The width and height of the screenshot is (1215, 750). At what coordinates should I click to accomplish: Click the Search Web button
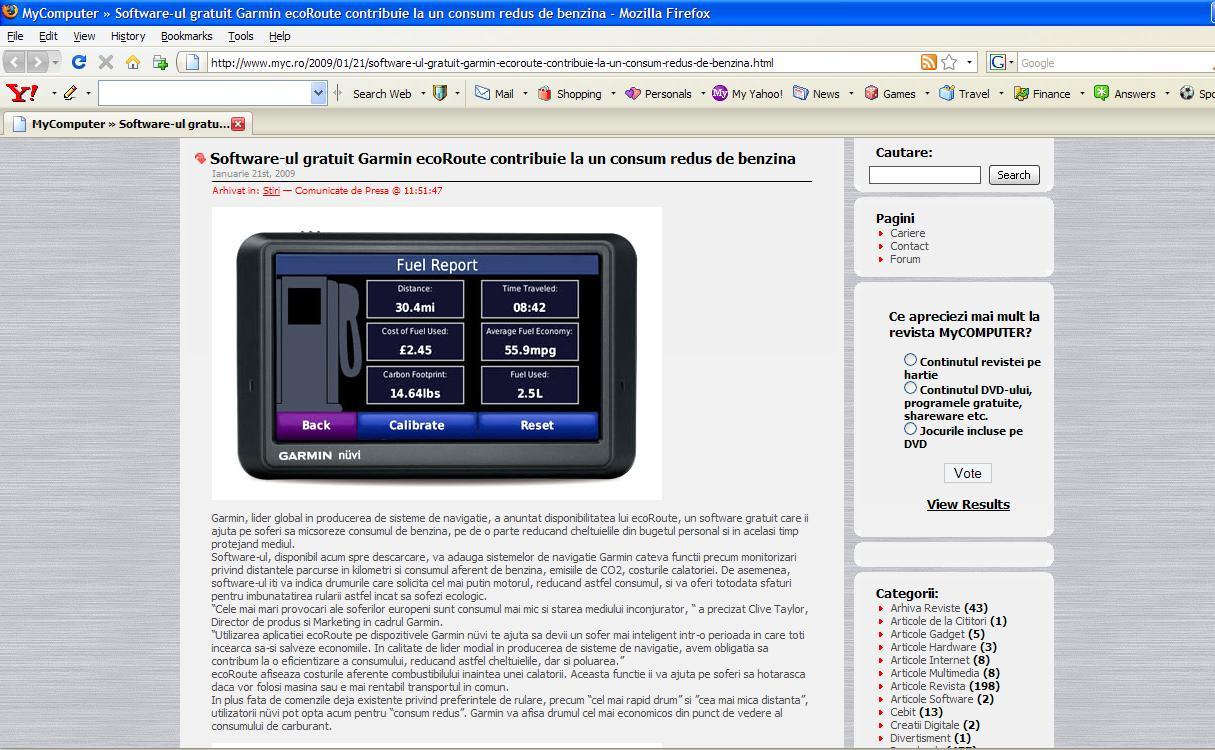point(381,93)
